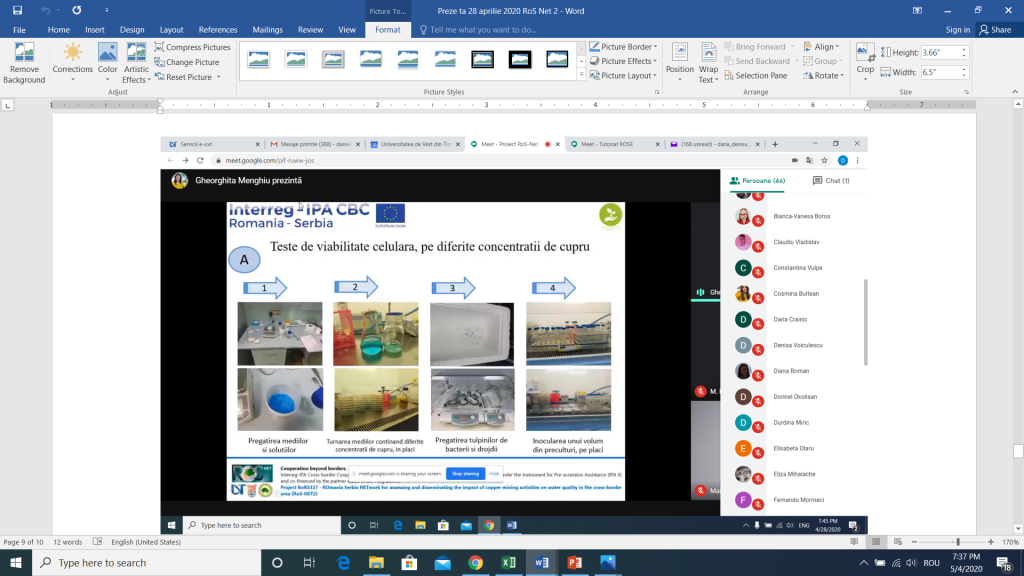The image size is (1024, 576).
Task: Open the Corrections options
Action: pyautogui.click(x=73, y=62)
